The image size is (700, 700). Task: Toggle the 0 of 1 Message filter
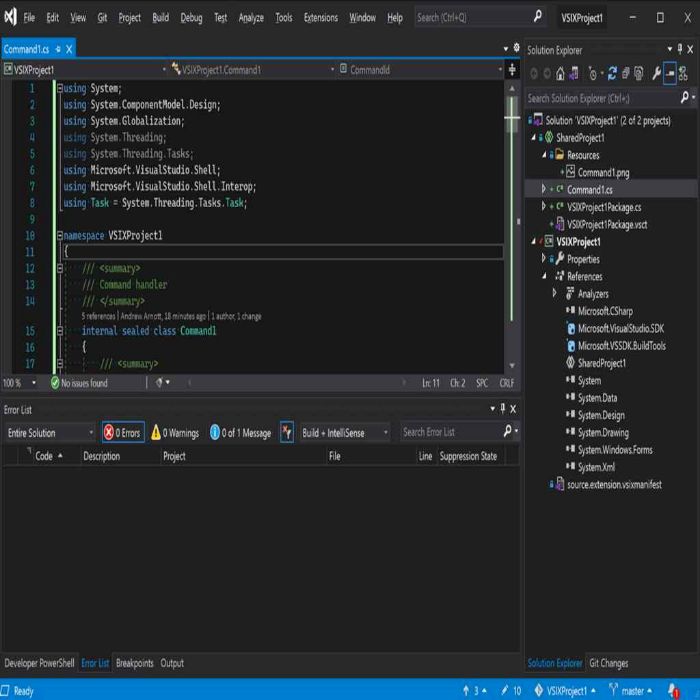pos(241,432)
